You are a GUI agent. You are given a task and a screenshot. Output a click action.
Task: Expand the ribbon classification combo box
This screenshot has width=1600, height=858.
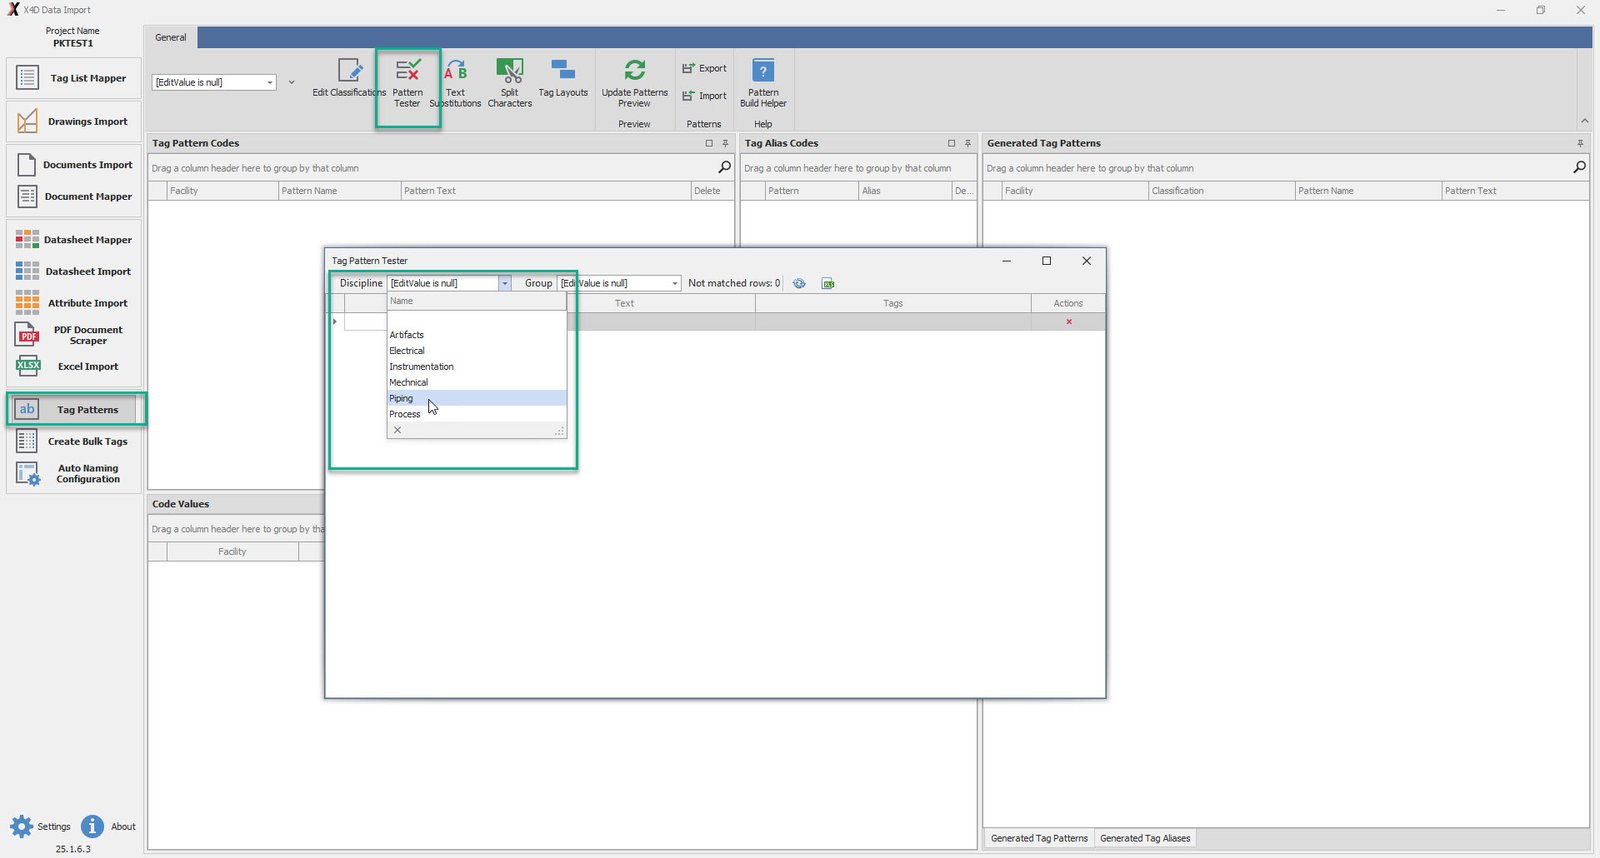270,83
